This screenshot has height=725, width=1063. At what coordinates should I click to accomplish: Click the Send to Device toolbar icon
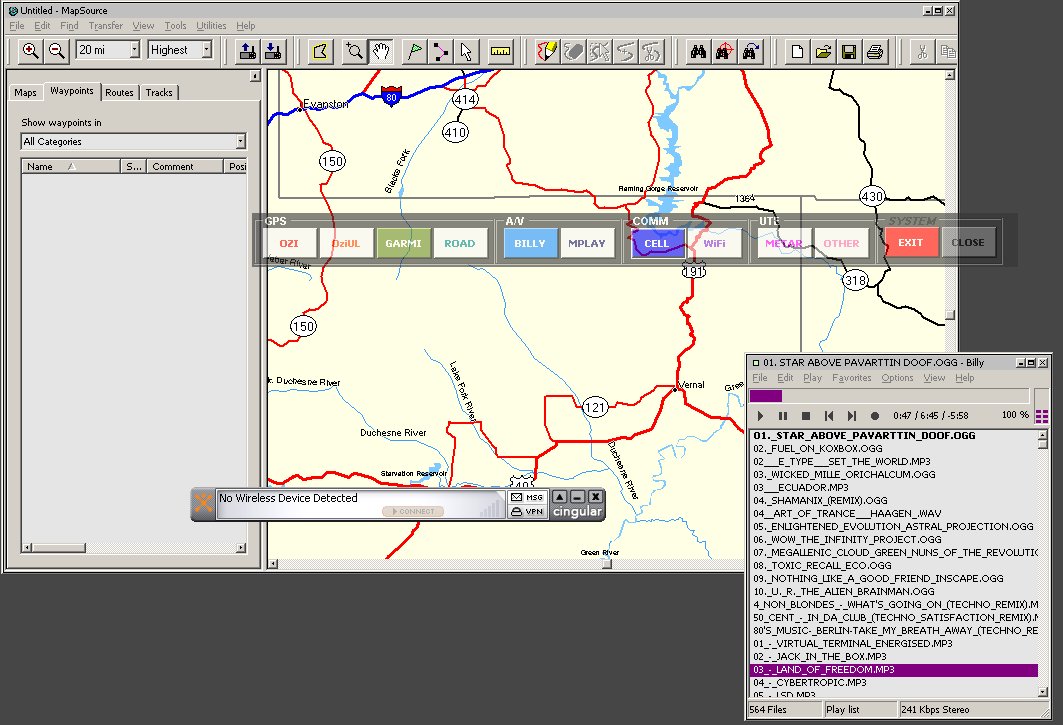pyautogui.click(x=247, y=51)
